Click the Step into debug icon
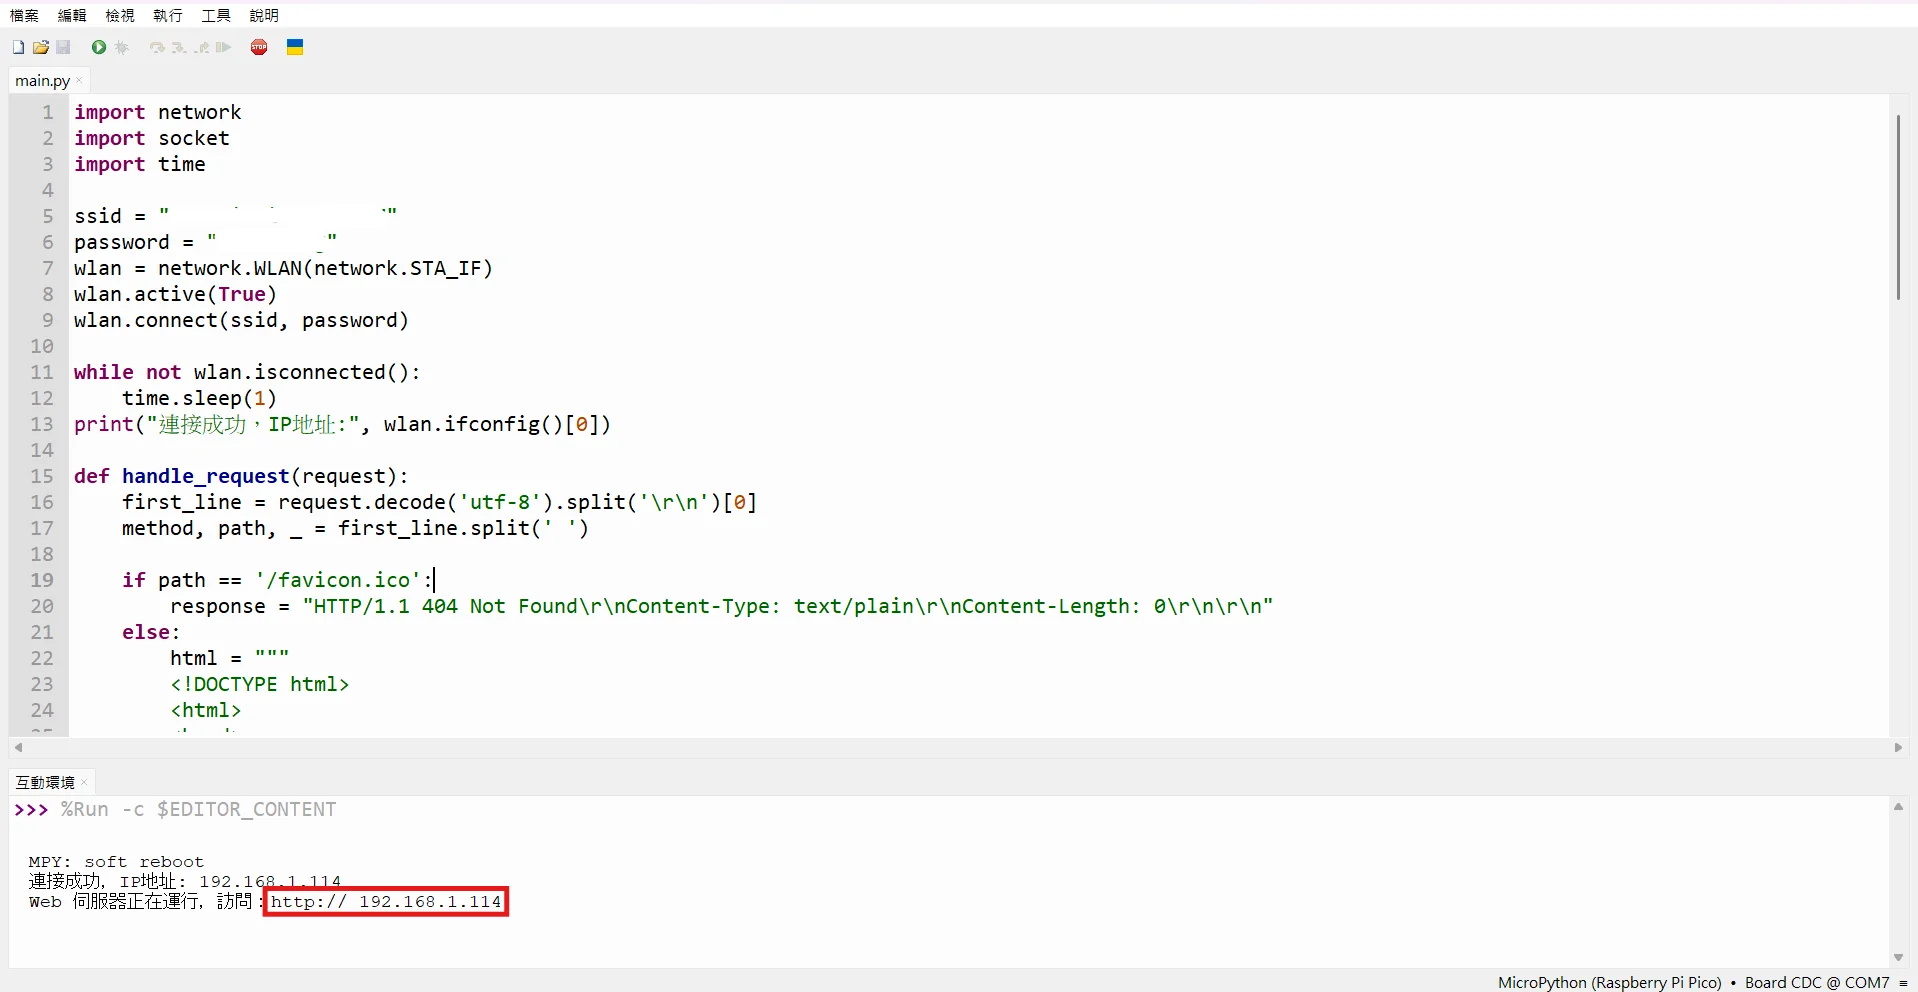 click(179, 47)
